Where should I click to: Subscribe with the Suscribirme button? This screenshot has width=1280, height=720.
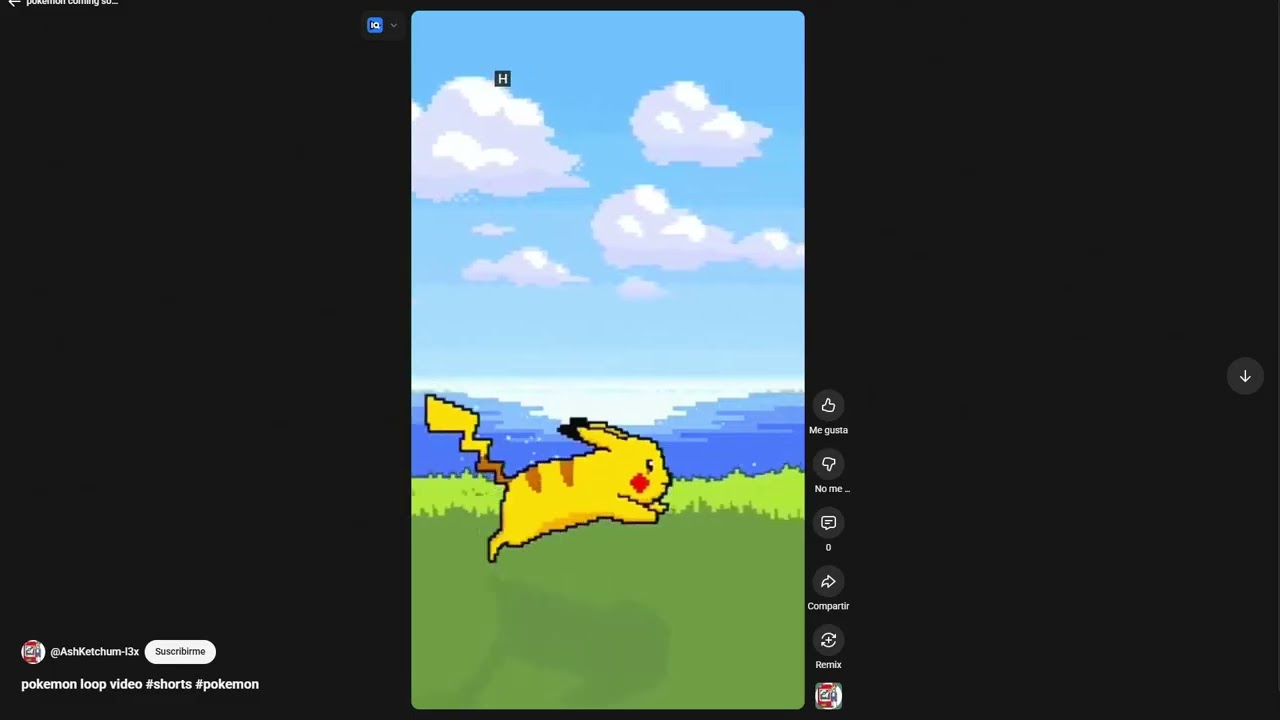point(180,652)
